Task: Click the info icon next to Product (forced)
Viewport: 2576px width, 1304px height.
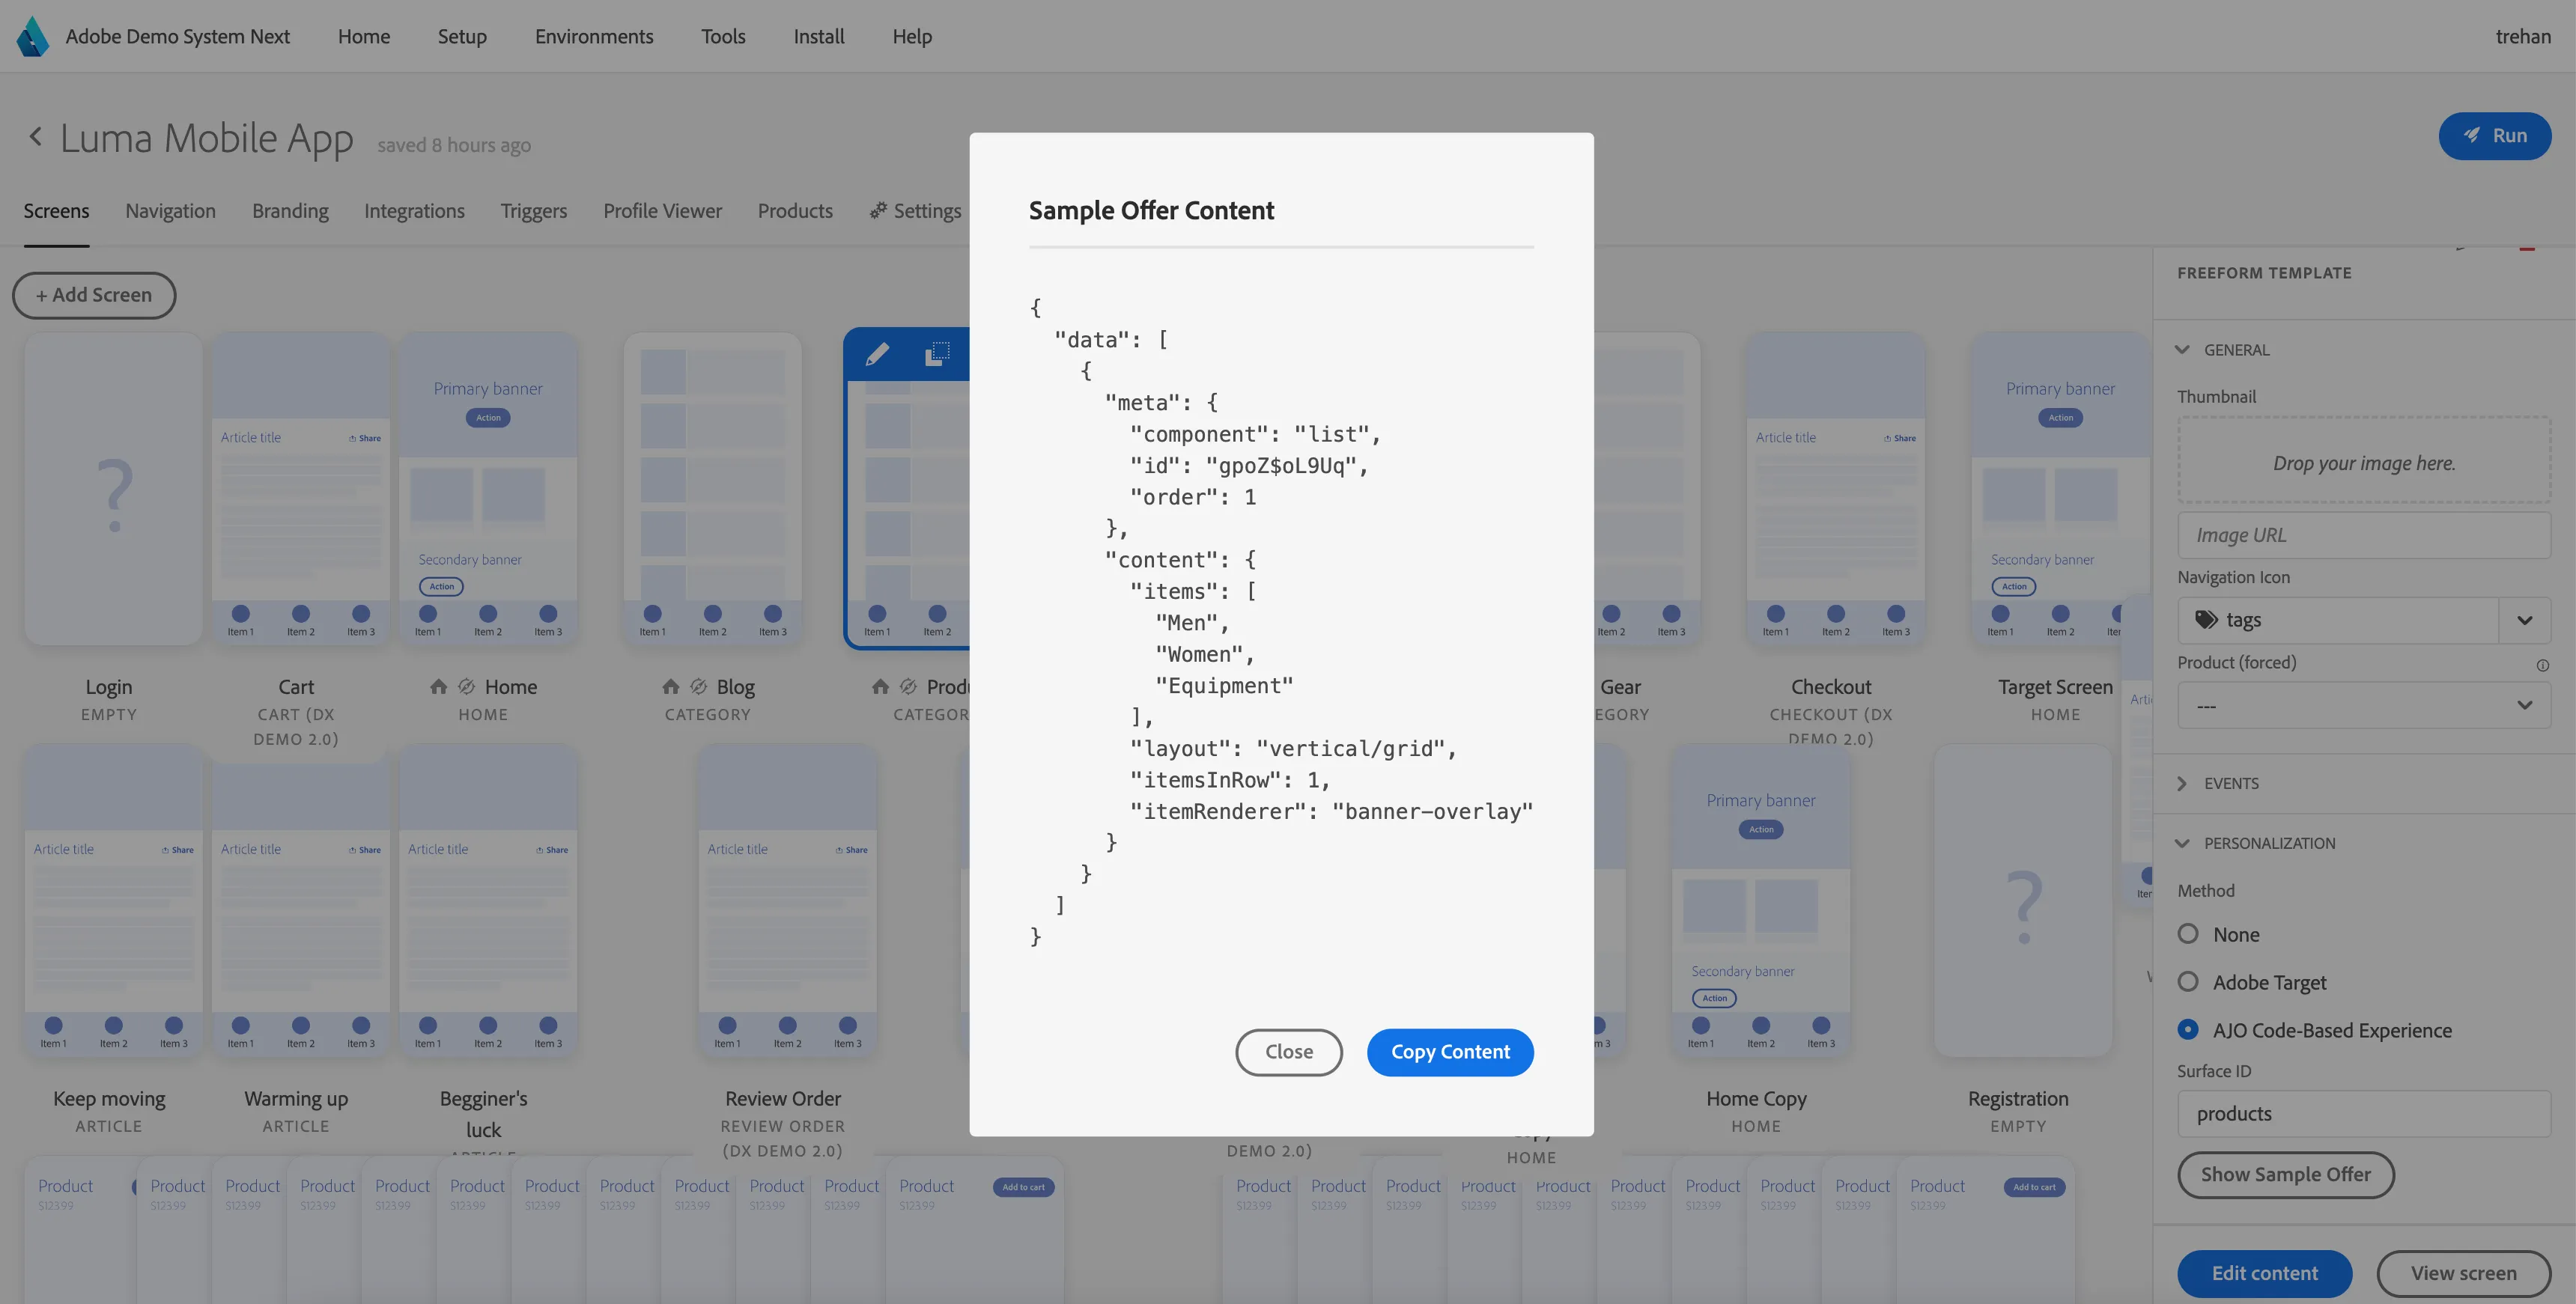Action: [x=2542, y=665]
